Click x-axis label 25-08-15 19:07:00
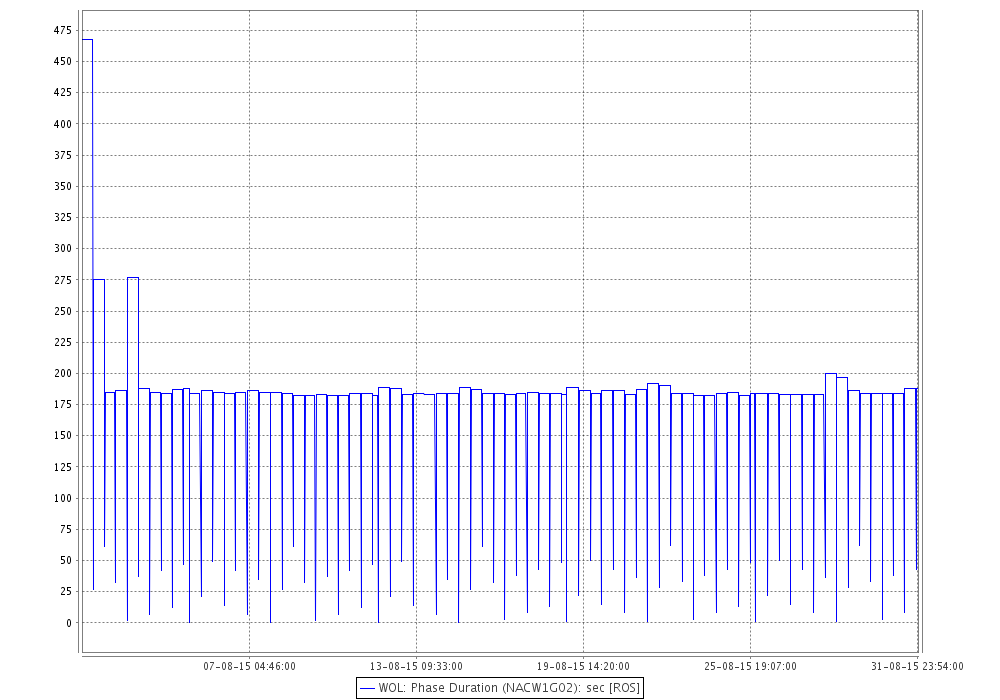The image size is (1000, 700). (x=750, y=666)
